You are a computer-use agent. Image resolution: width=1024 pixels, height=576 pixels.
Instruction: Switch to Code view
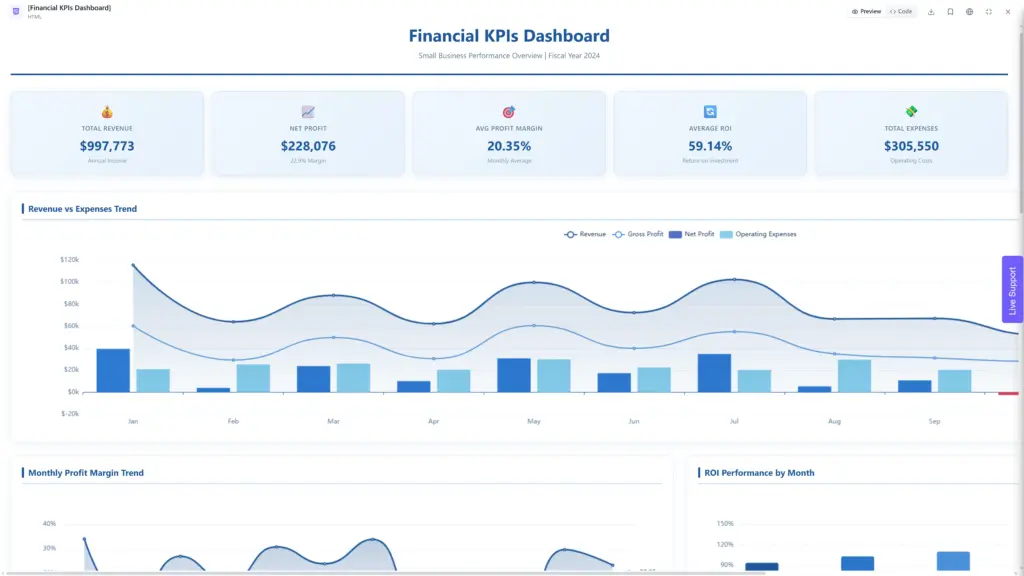[901, 12]
